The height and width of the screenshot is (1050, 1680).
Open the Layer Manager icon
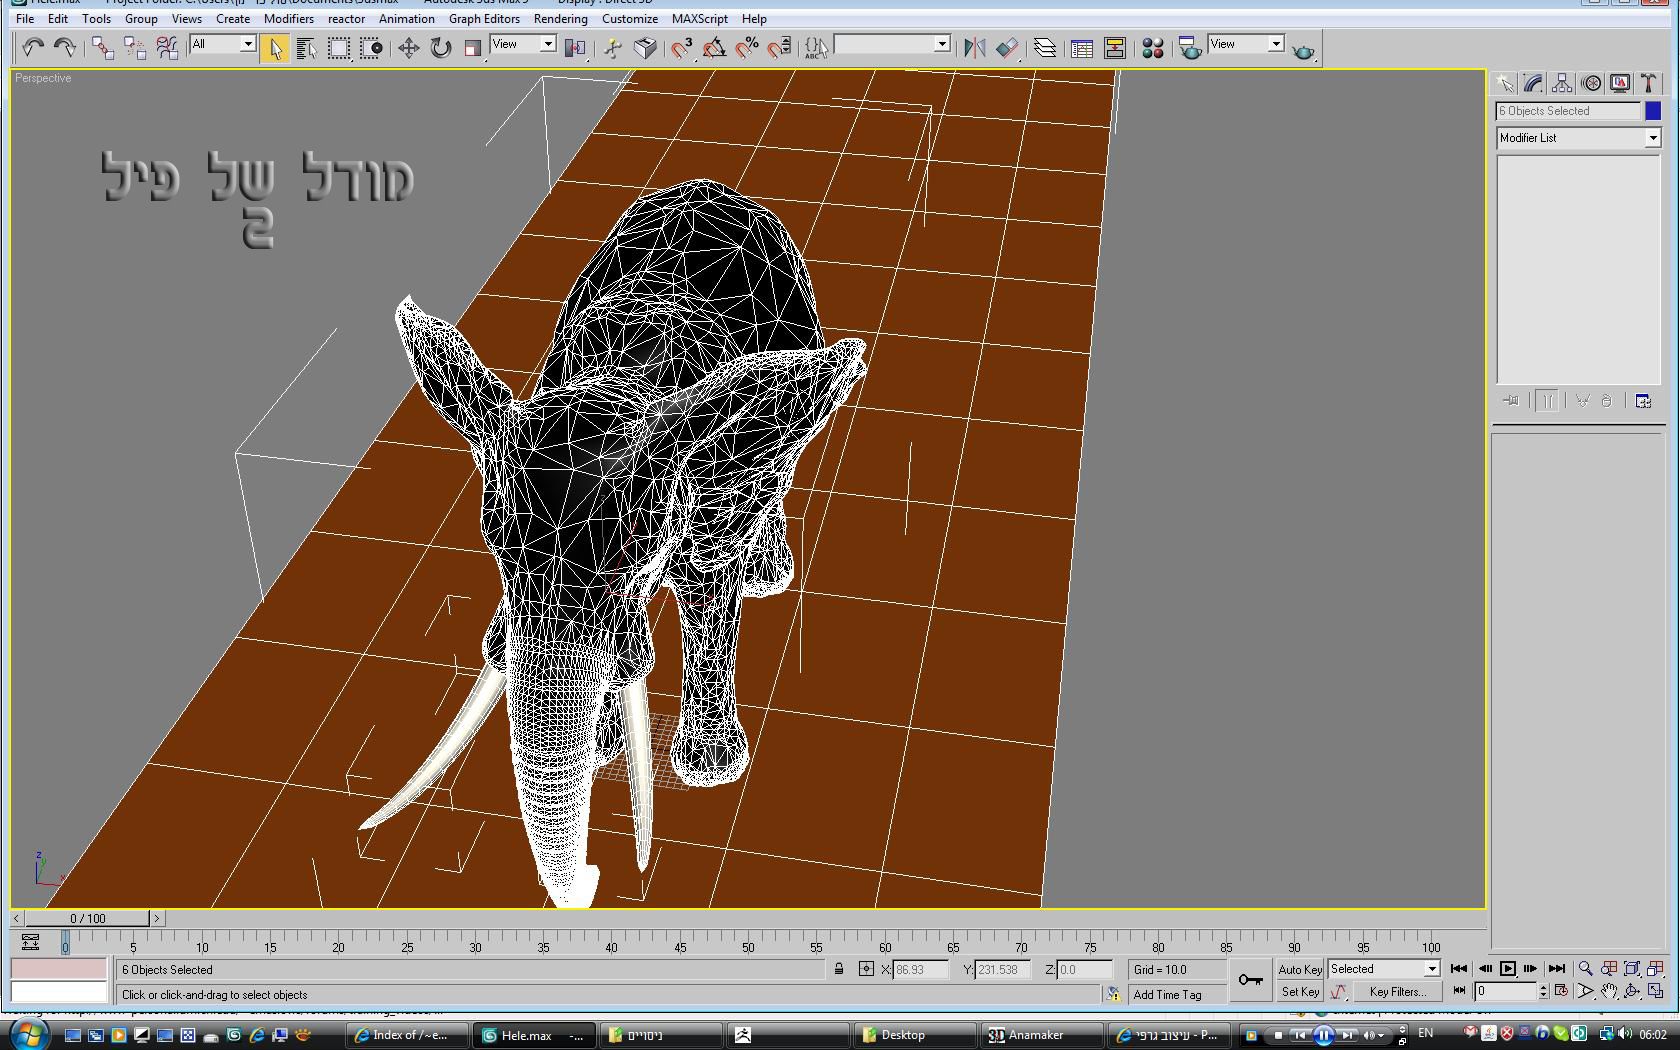(1044, 48)
